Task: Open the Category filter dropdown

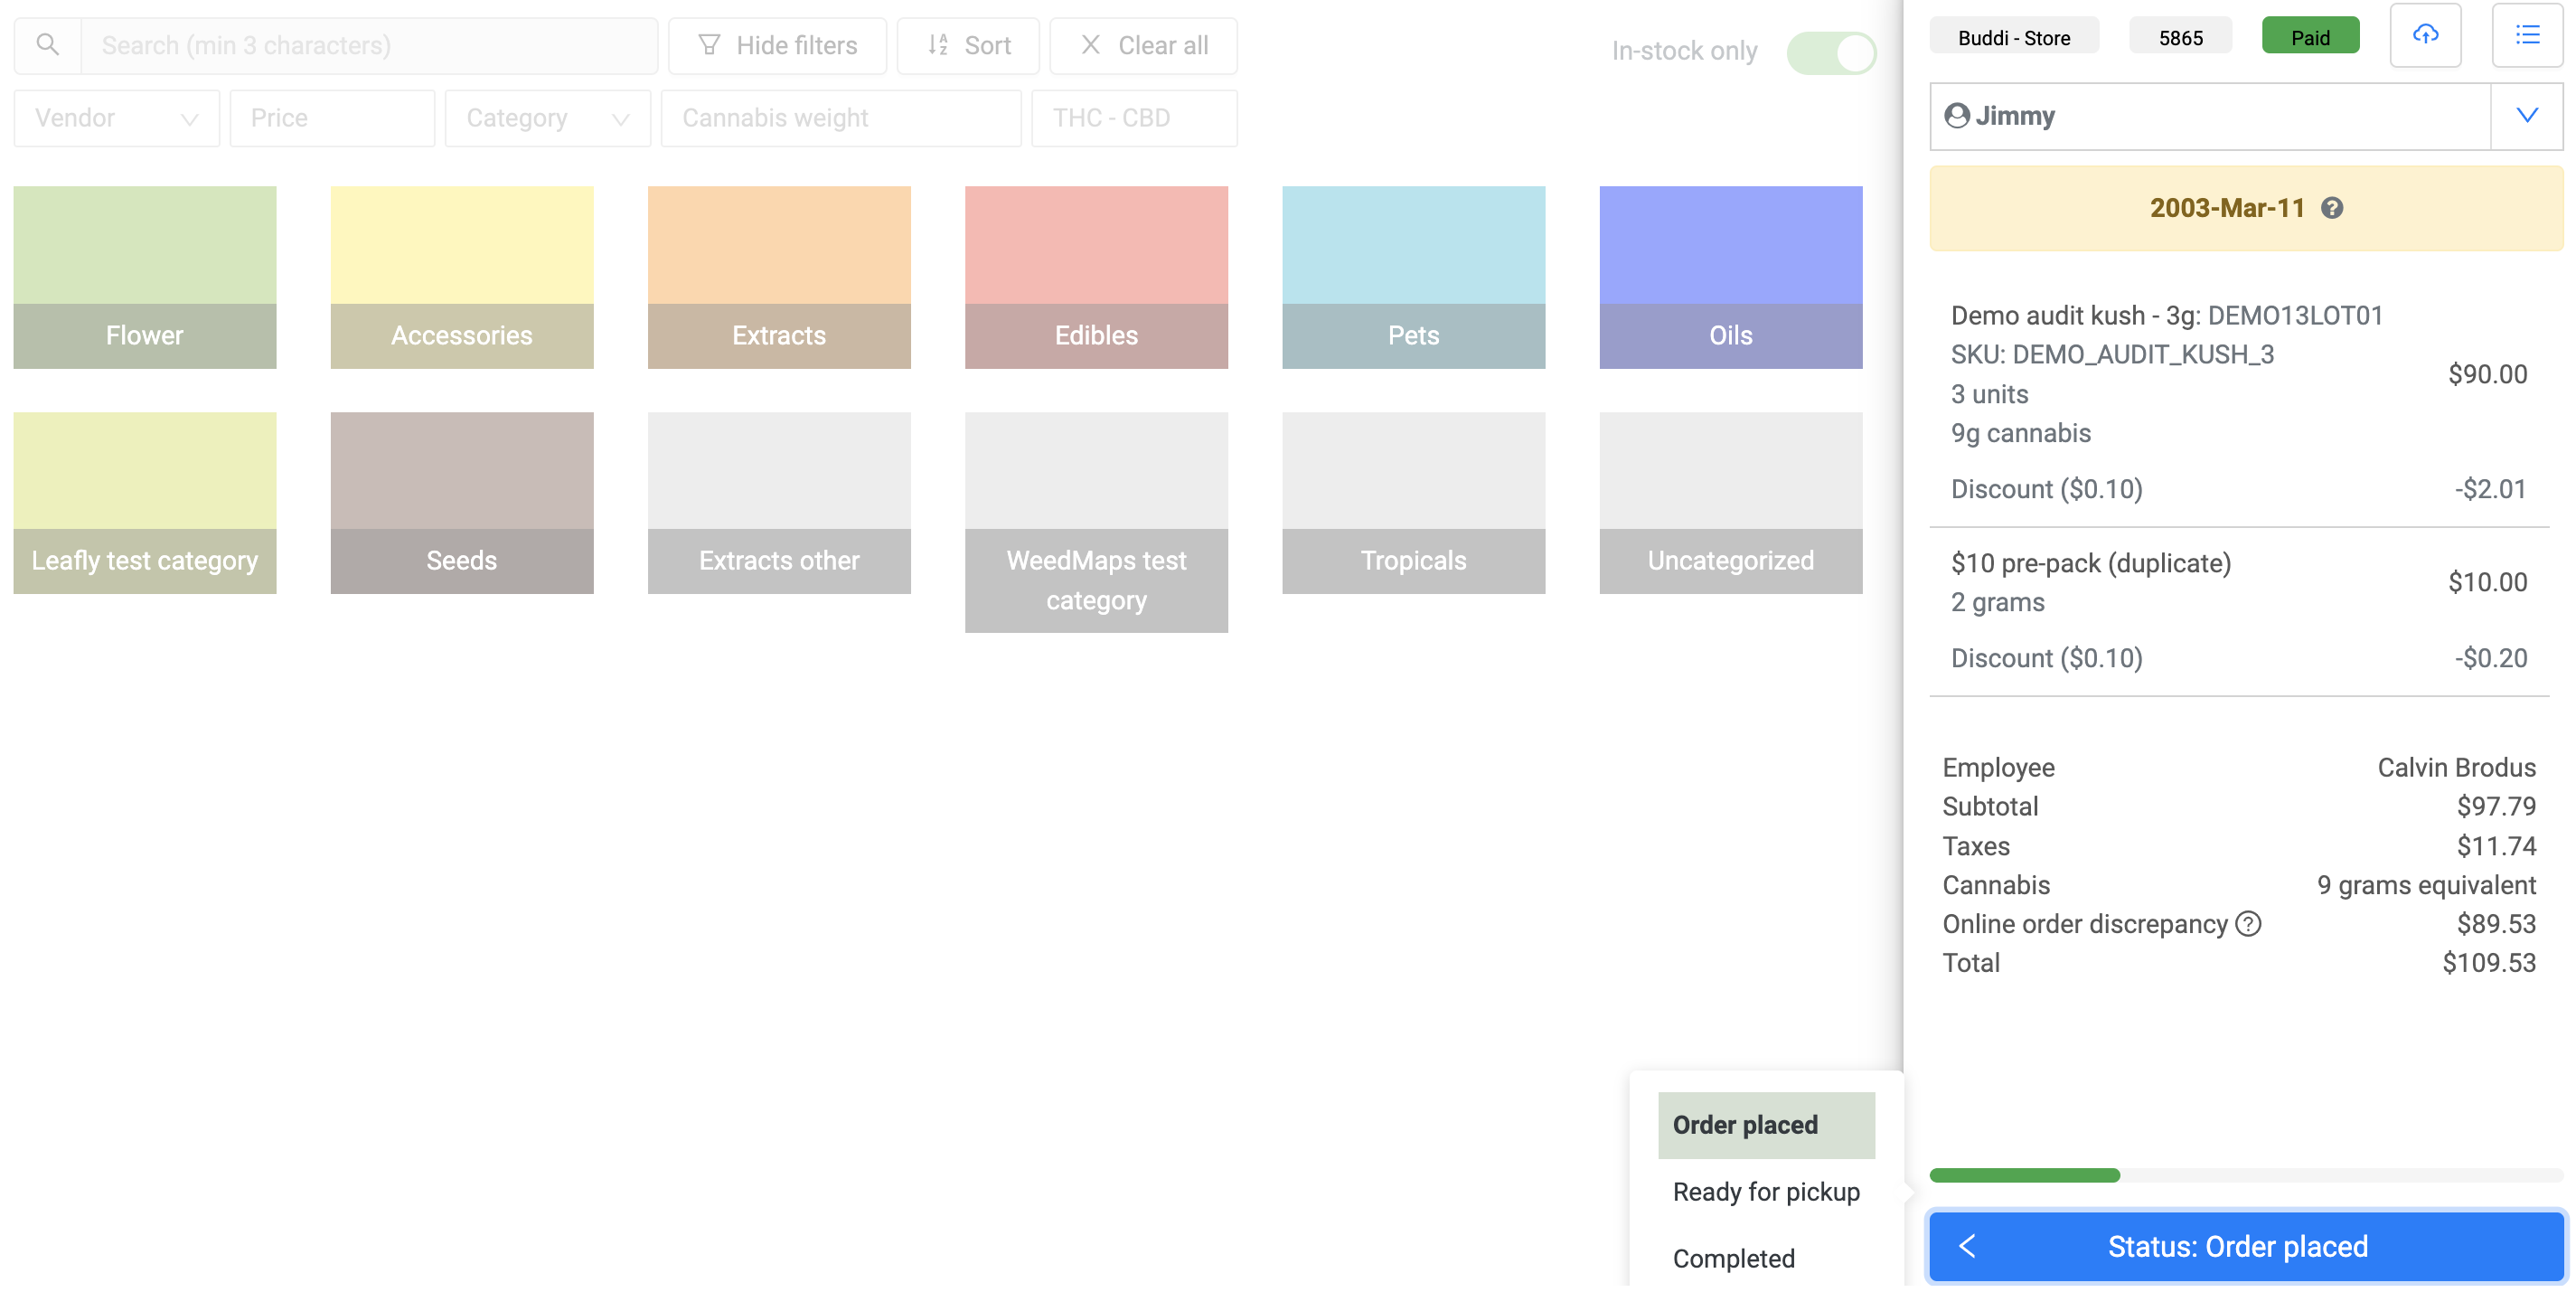Action: coord(547,118)
